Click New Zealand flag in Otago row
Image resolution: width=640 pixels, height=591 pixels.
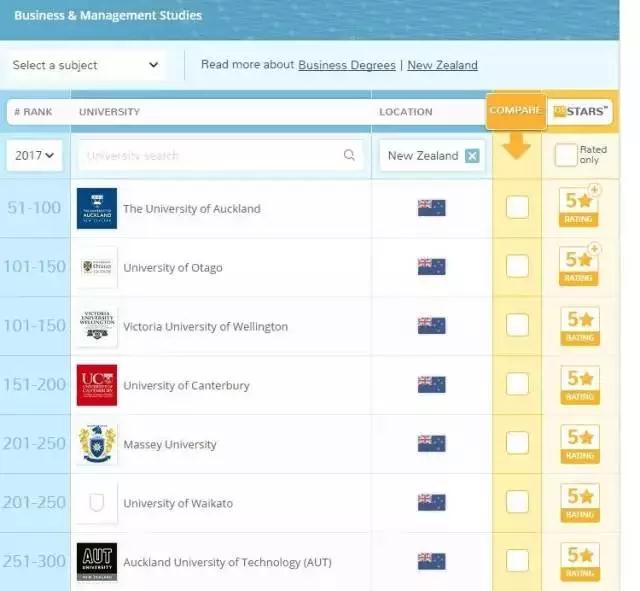tap(431, 267)
